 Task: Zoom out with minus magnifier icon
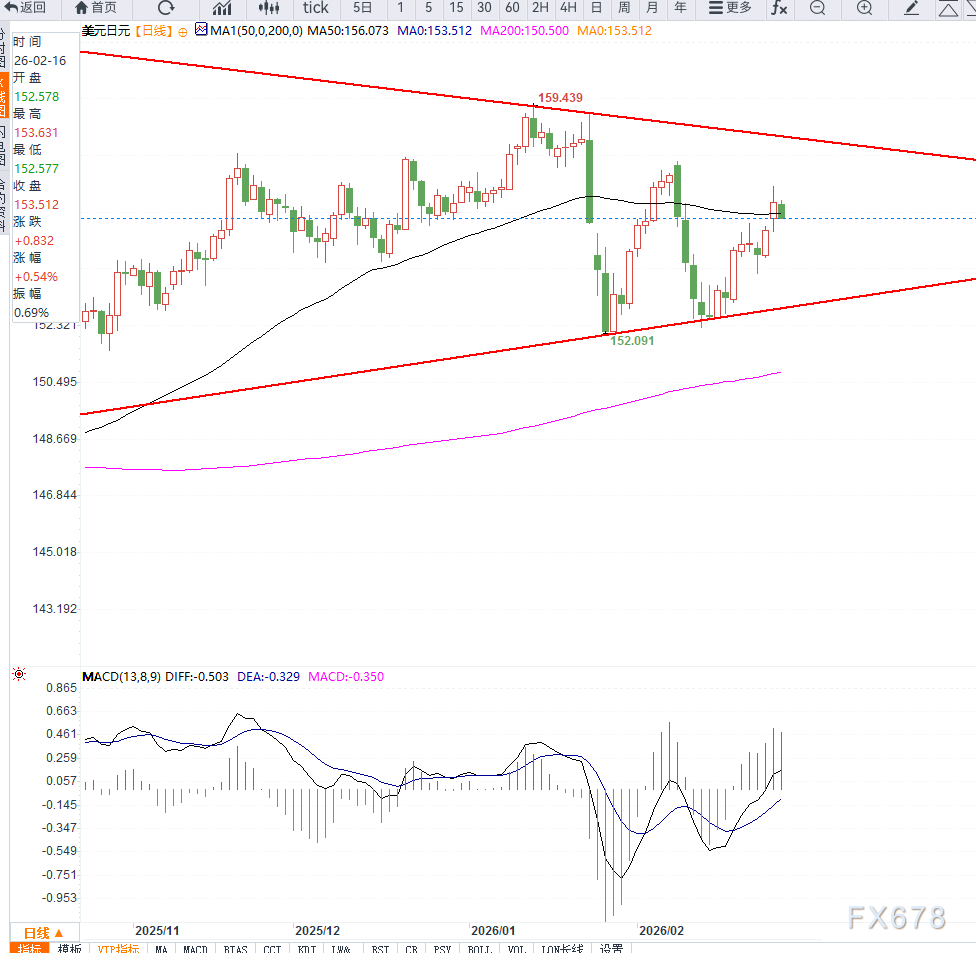[817, 8]
